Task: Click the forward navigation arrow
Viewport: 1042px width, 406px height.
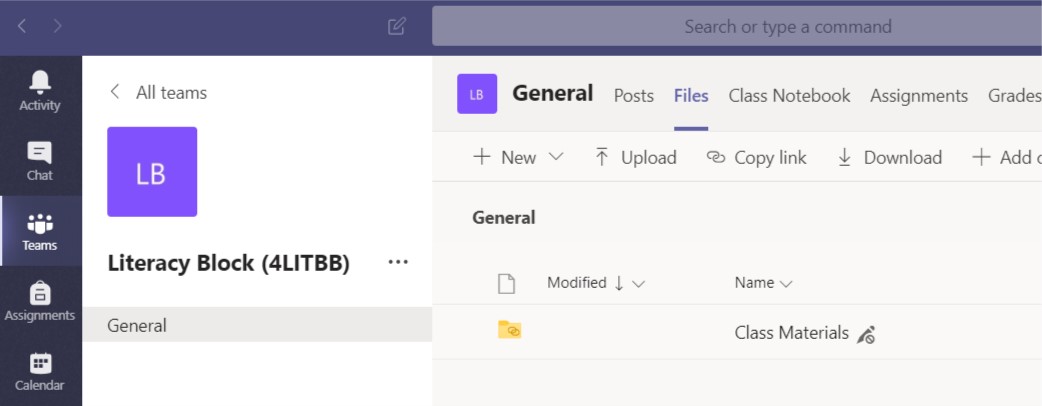Action: (x=58, y=27)
